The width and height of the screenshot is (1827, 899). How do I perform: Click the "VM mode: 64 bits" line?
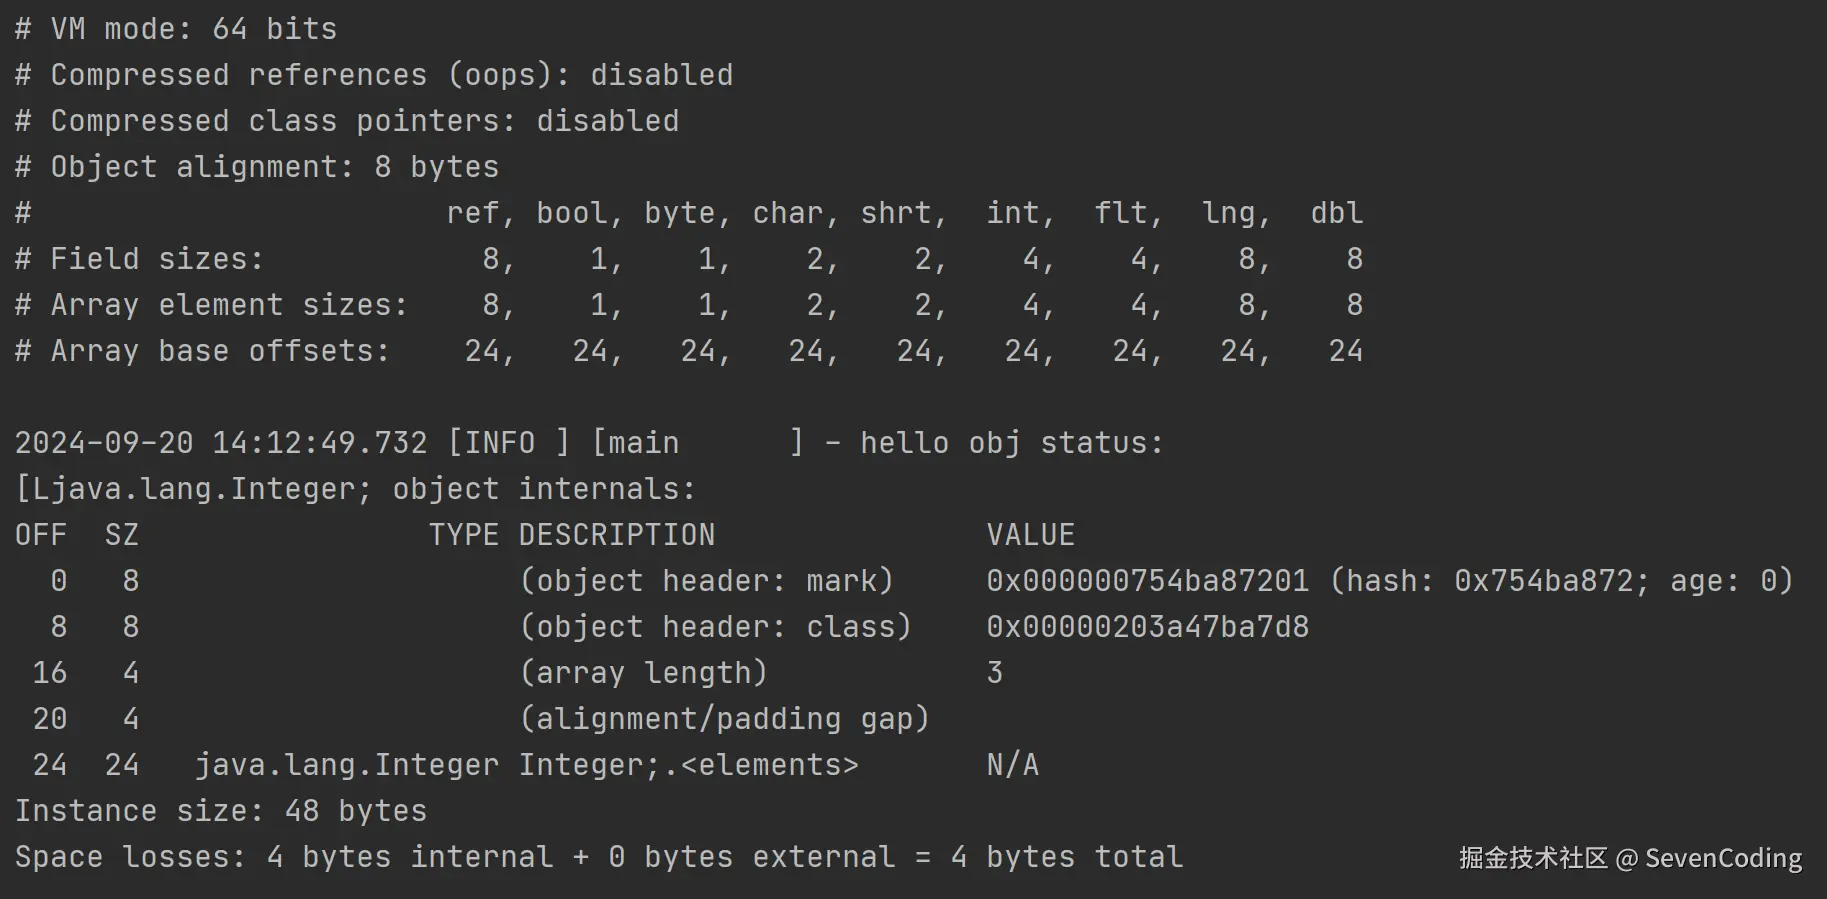point(176,29)
